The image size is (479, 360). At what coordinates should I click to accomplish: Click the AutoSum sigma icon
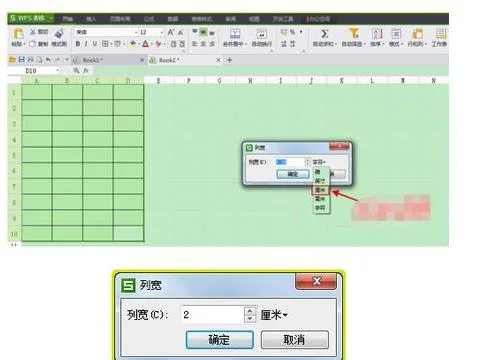324,33
